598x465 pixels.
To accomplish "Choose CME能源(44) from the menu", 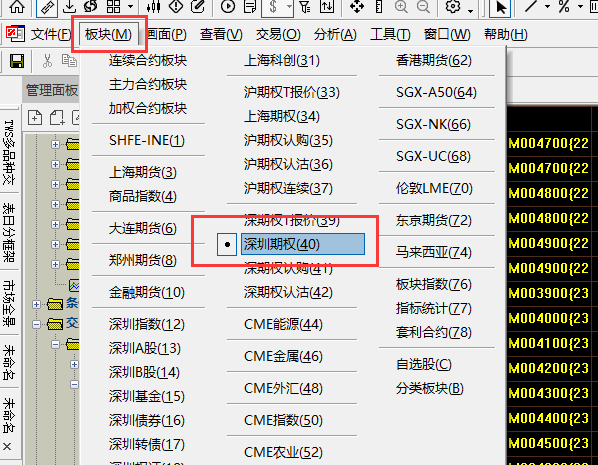I will (x=283, y=324).
